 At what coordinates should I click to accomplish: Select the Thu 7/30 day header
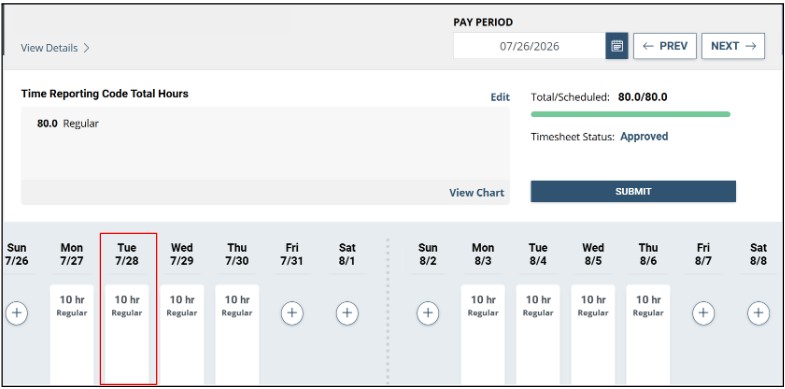click(237, 254)
